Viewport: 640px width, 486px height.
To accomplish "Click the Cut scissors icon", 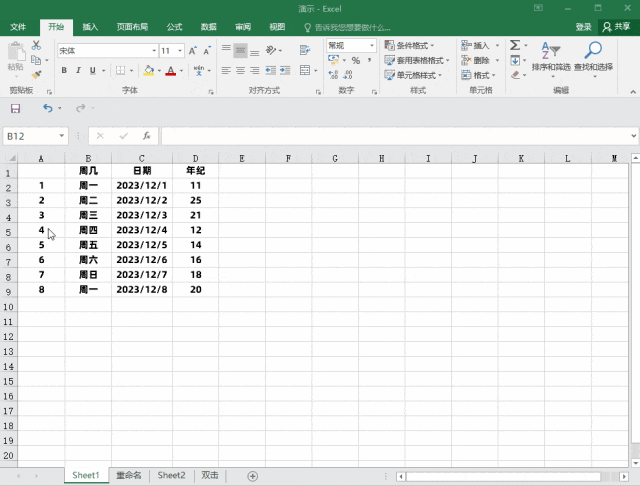I will pos(37,46).
